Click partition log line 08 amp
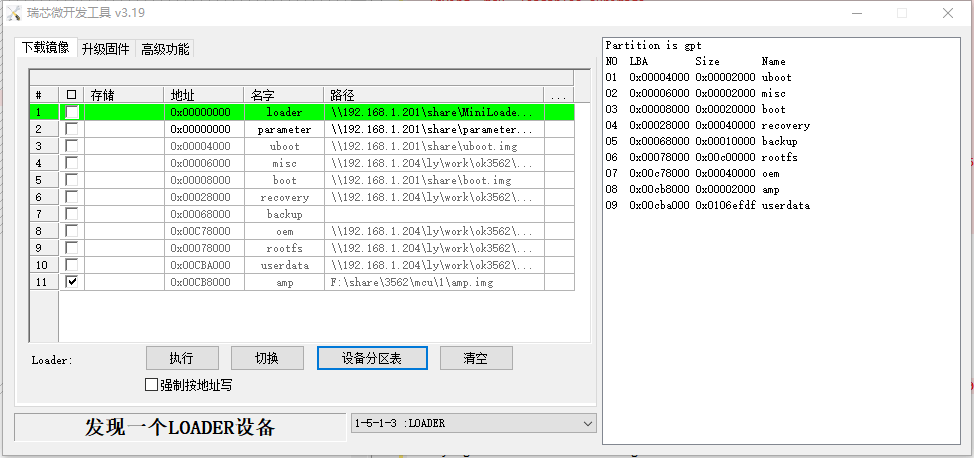The width and height of the screenshot is (974, 458). pyautogui.click(x=692, y=190)
